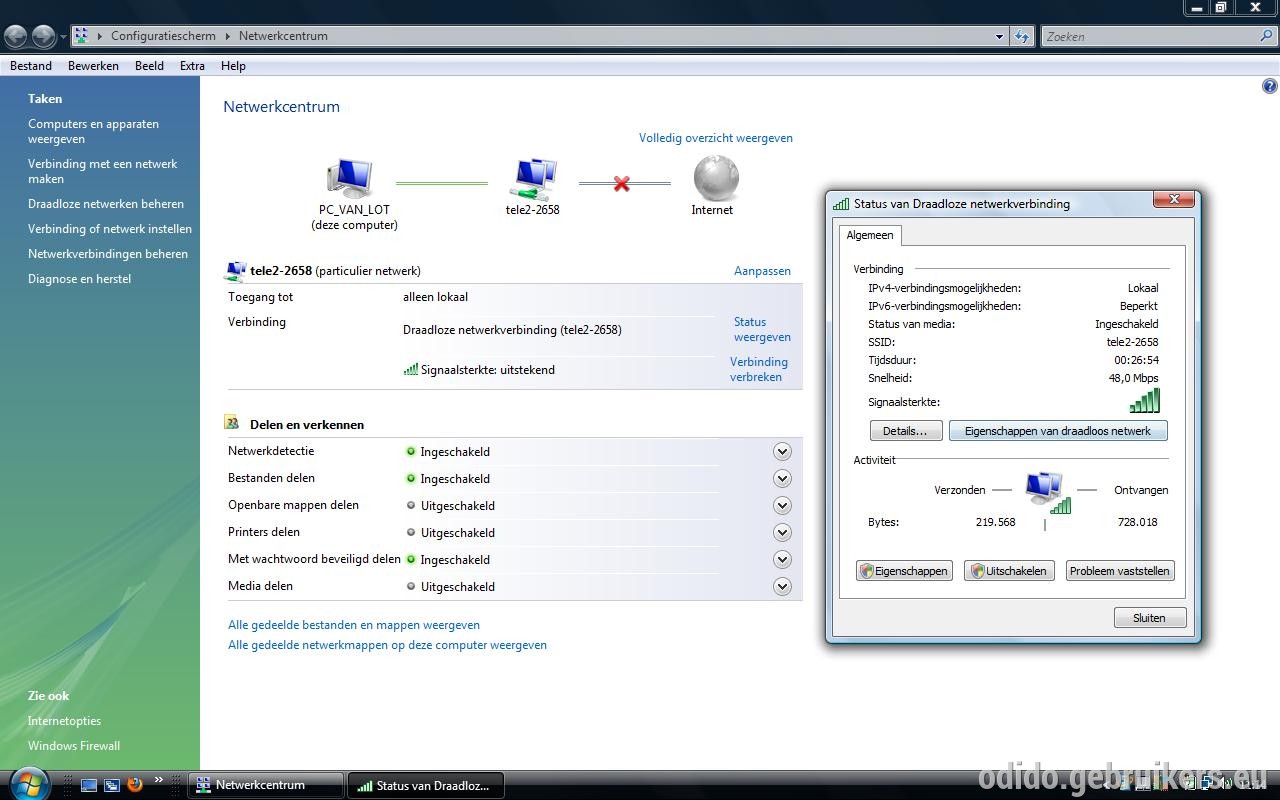The width and height of the screenshot is (1280, 800).
Task: Click the Delen en verkennen icon
Action: pyautogui.click(x=232, y=423)
